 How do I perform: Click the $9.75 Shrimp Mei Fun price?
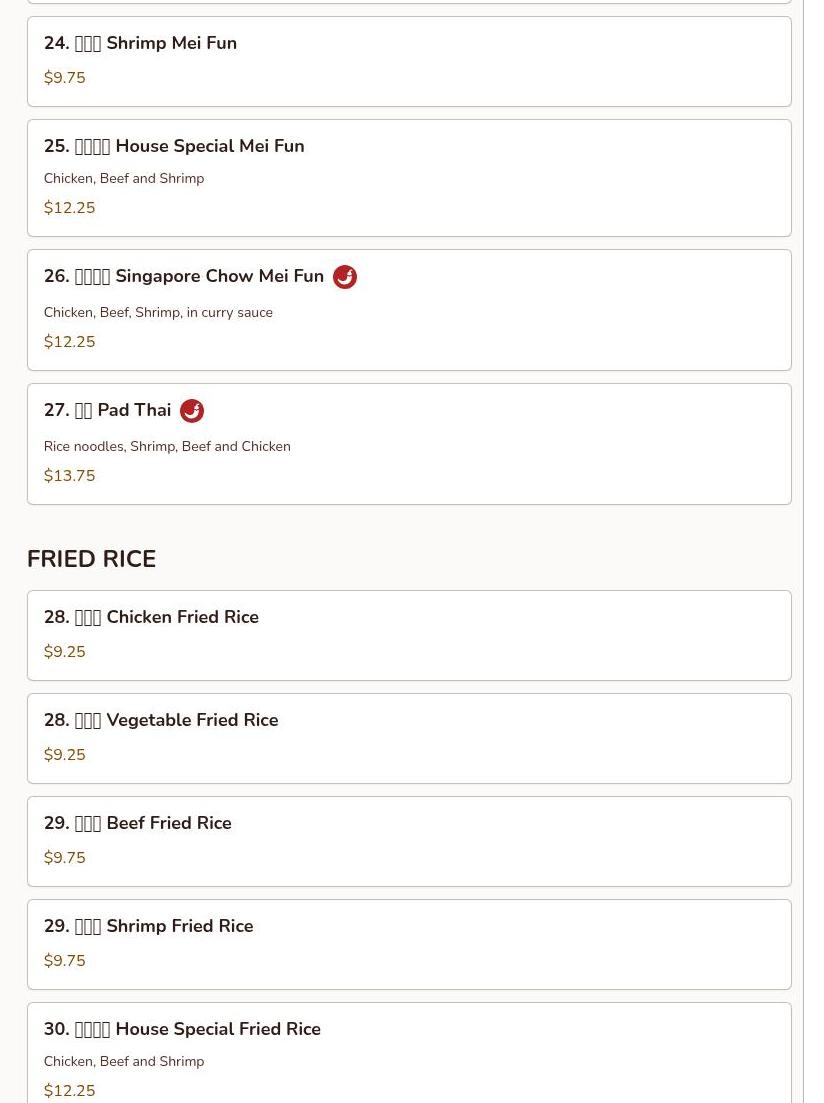(64, 77)
